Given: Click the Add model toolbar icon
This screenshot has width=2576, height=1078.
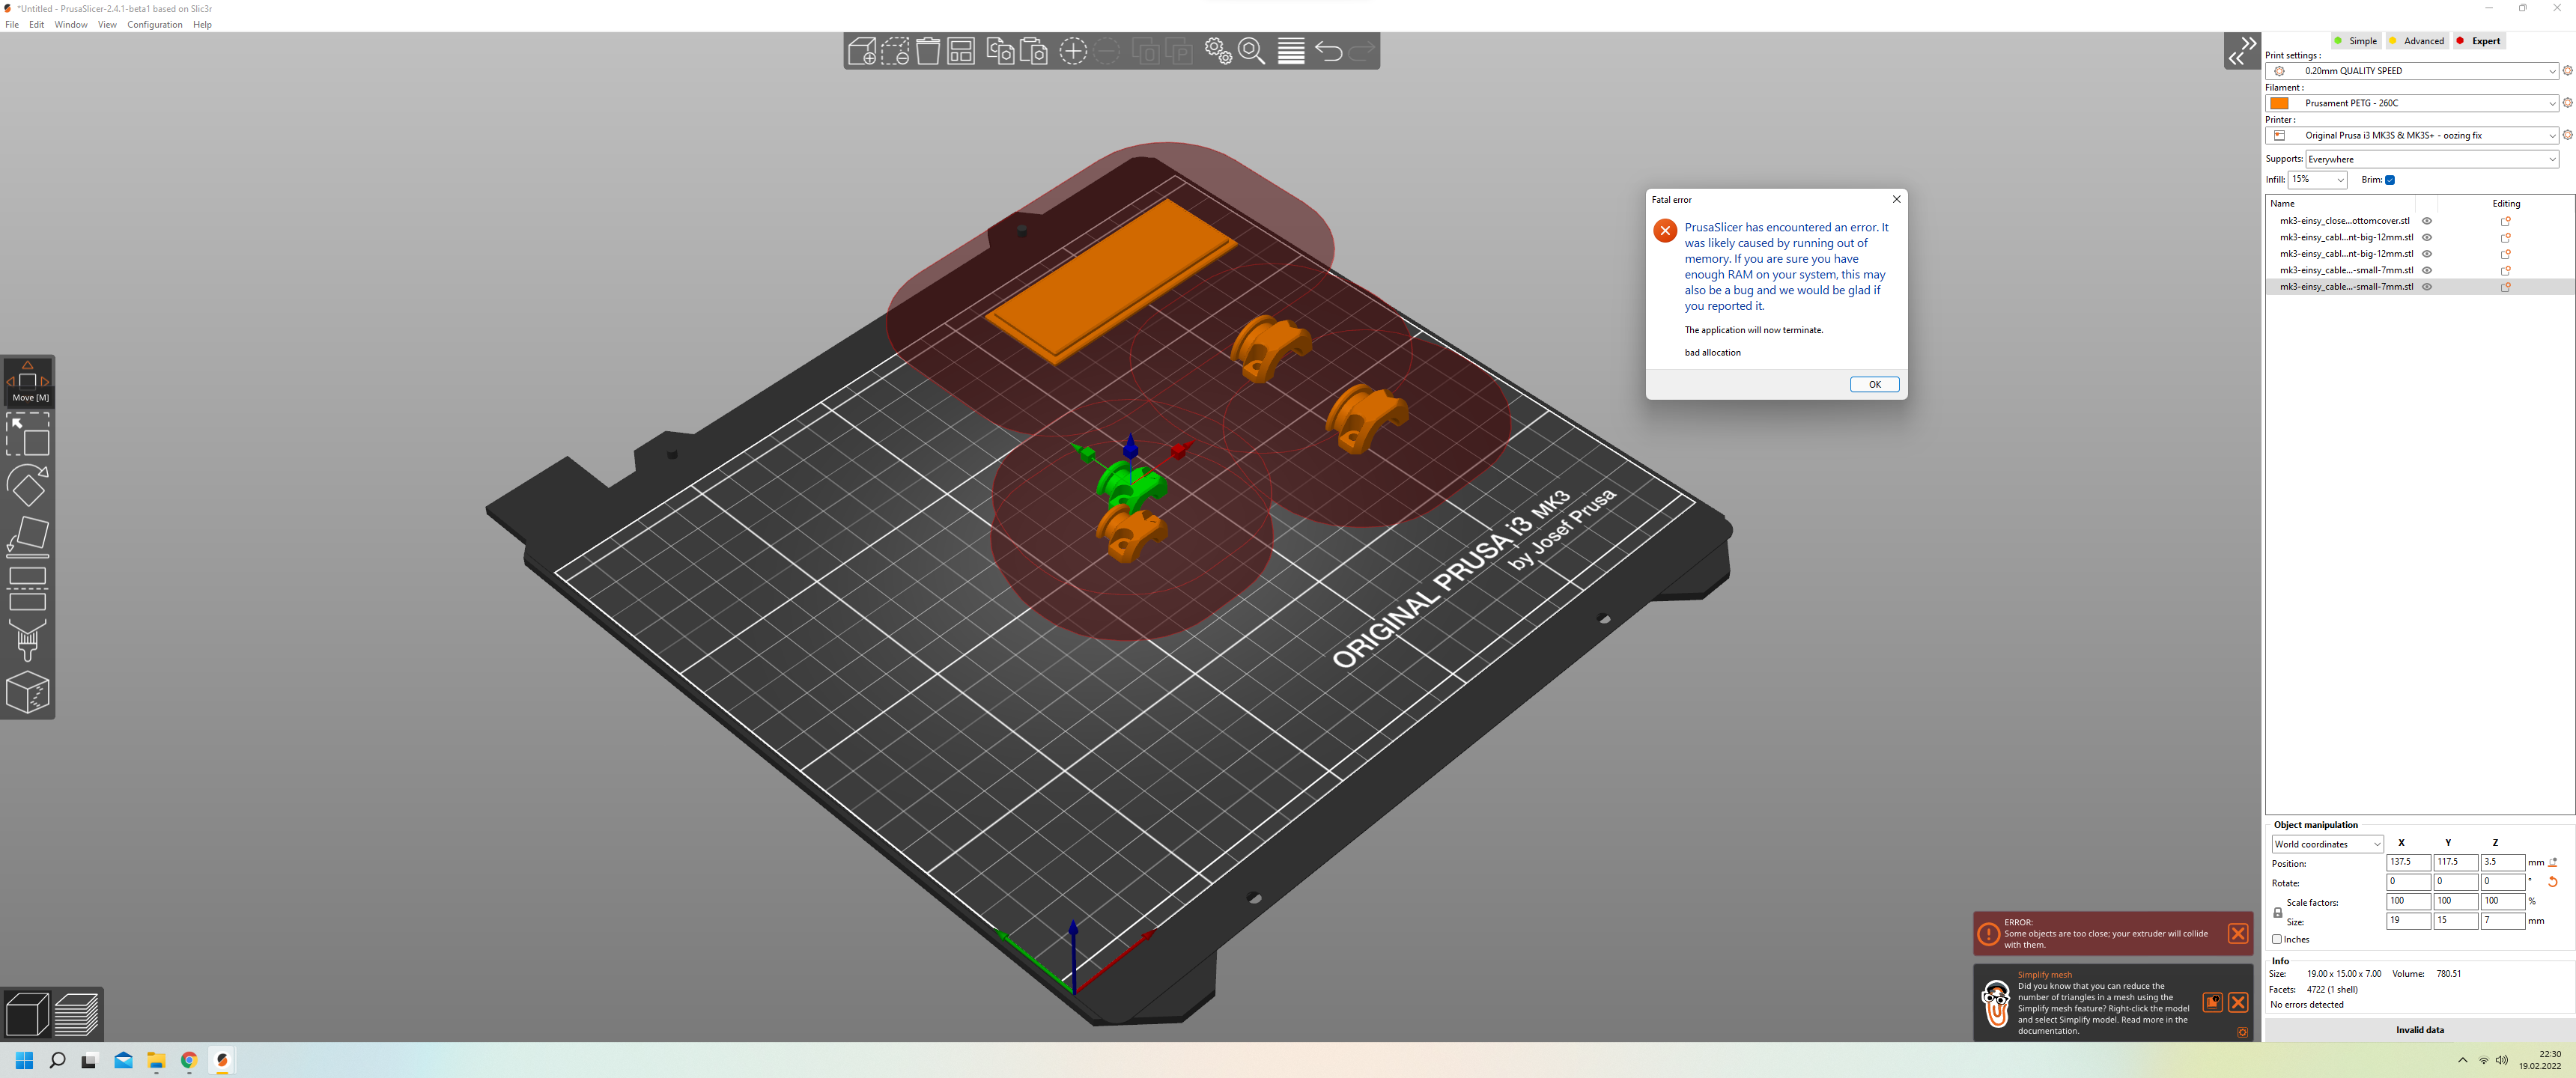Looking at the screenshot, I should point(862,51).
